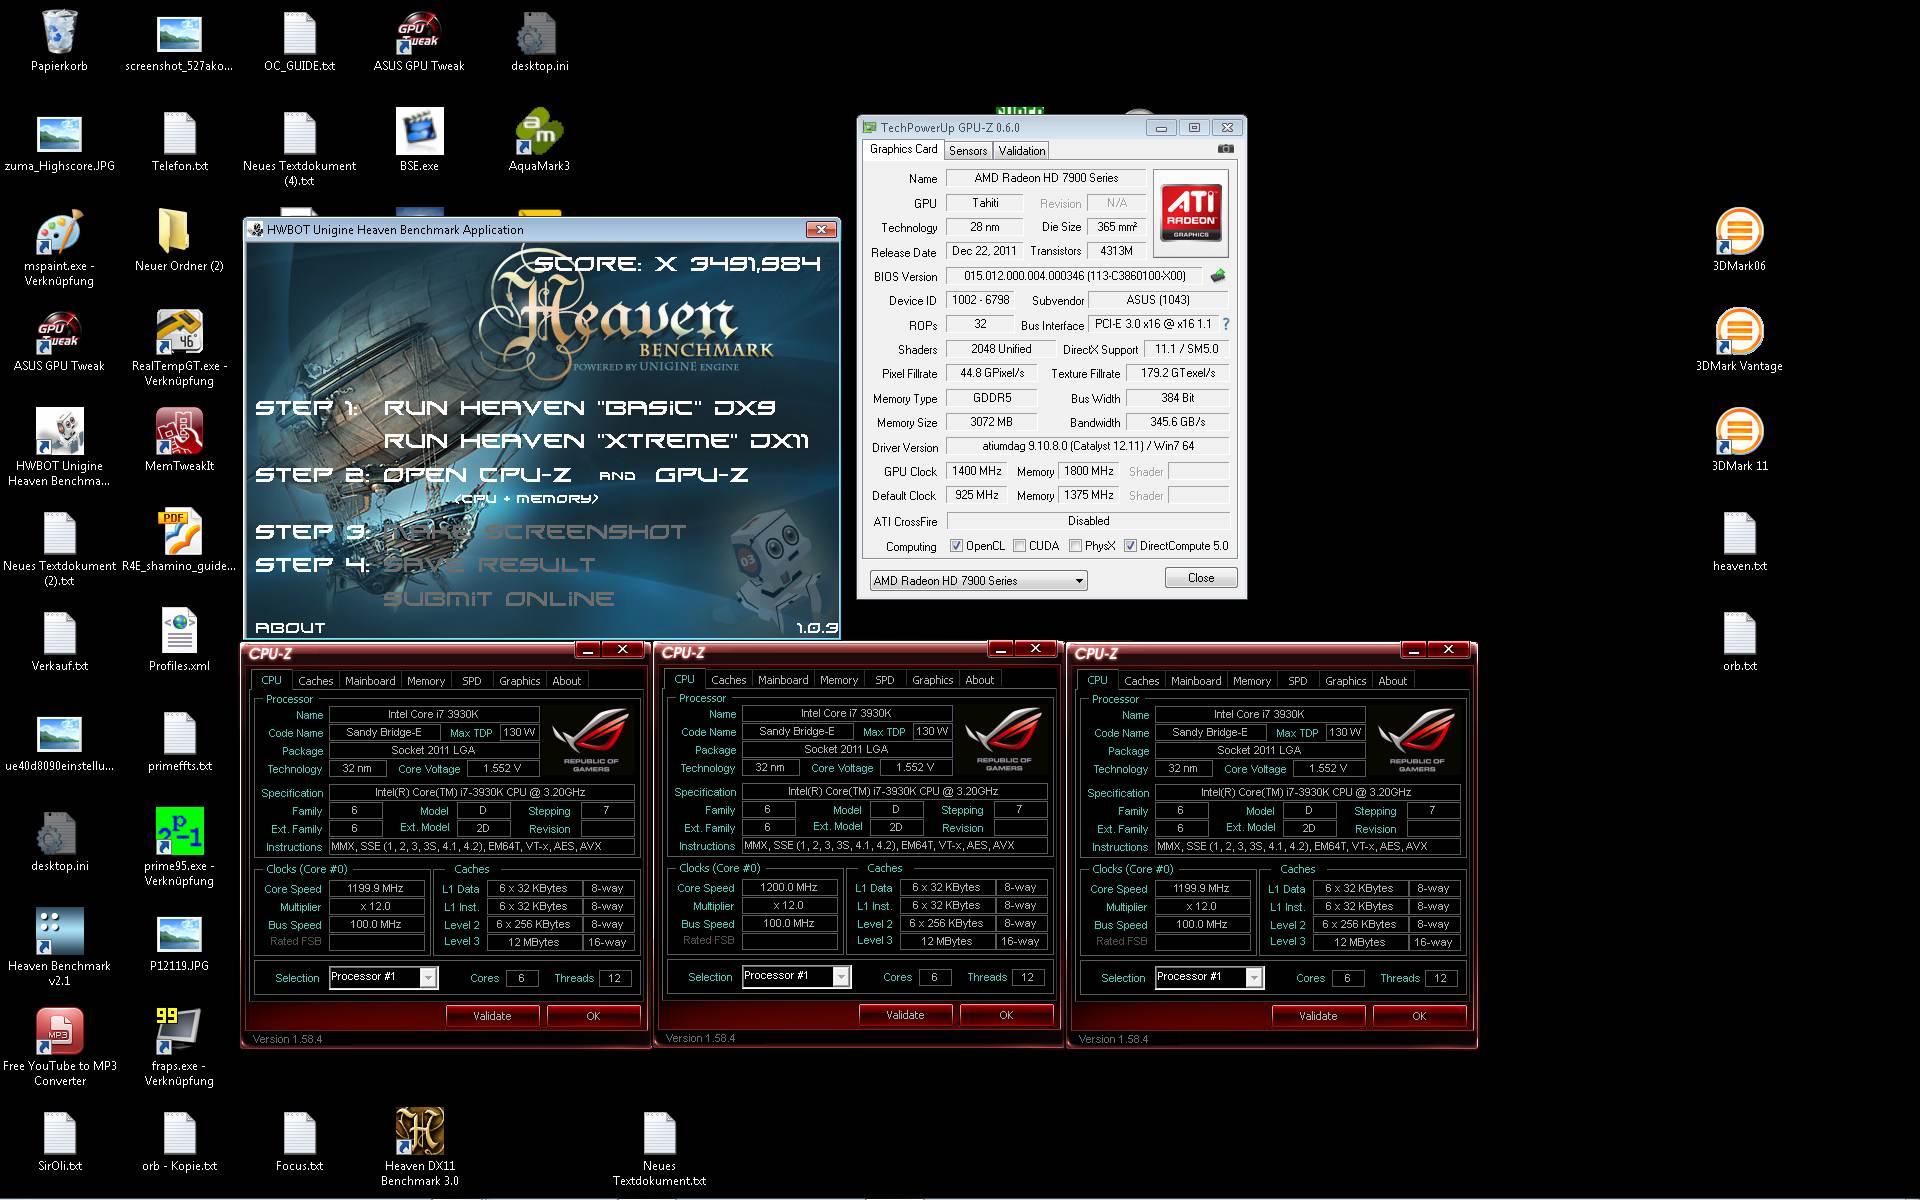Open the P12119.JPG image icon
The width and height of the screenshot is (1920, 1200).
tap(179, 934)
